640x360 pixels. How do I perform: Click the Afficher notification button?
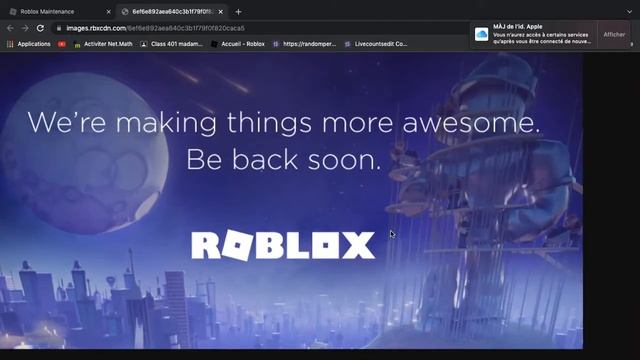614,35
